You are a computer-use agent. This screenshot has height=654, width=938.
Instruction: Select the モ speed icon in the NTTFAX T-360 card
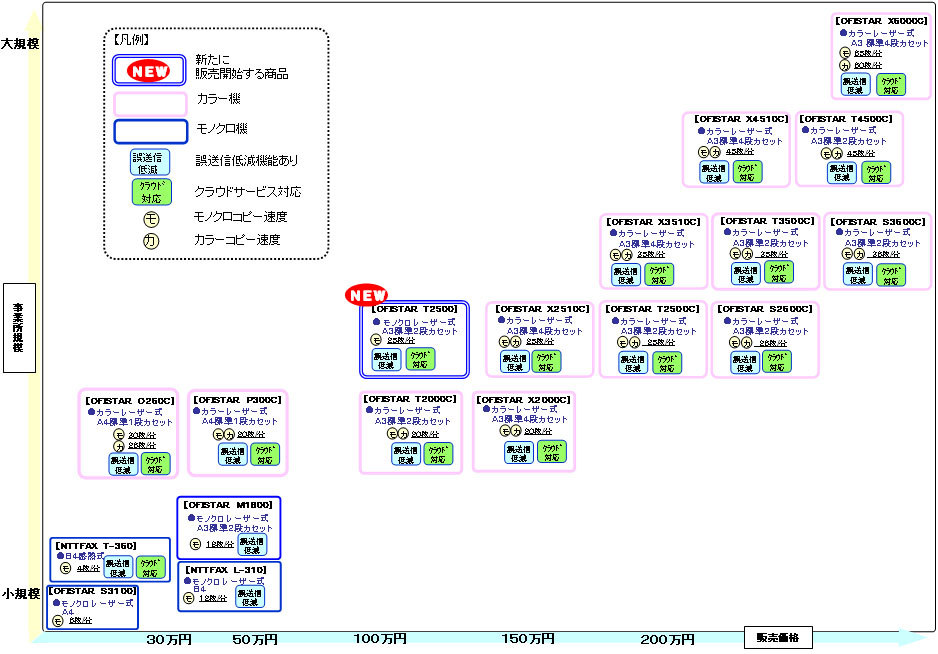click(x=66, y=568)
